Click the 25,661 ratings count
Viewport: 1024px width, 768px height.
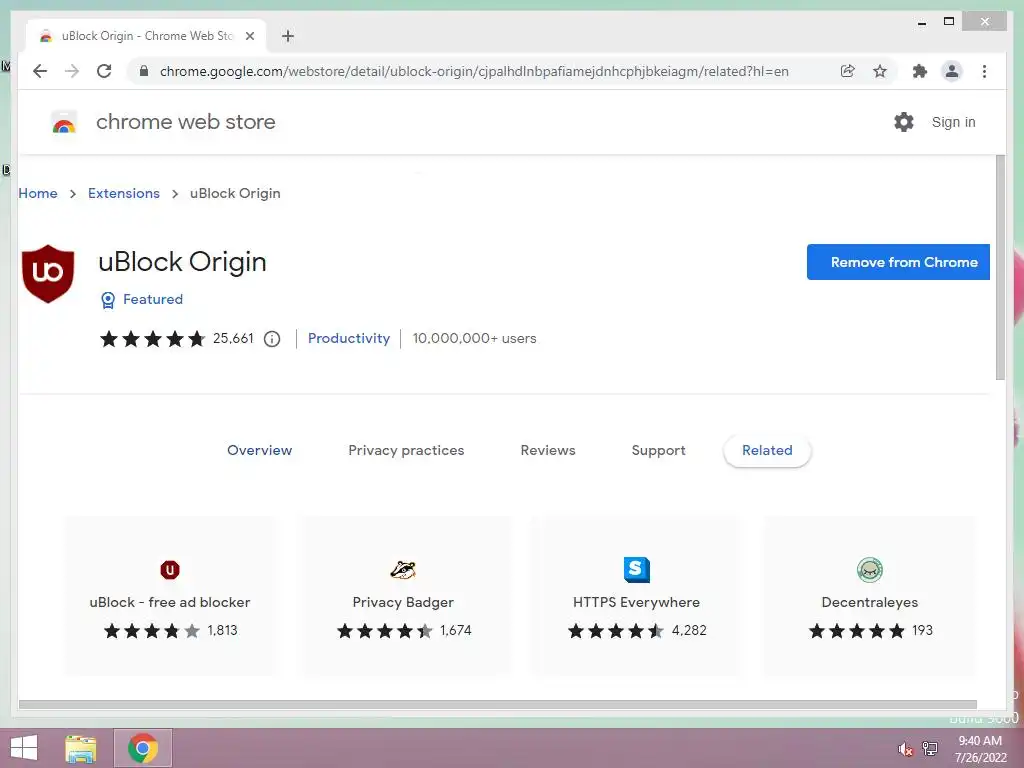pos(233,338)
